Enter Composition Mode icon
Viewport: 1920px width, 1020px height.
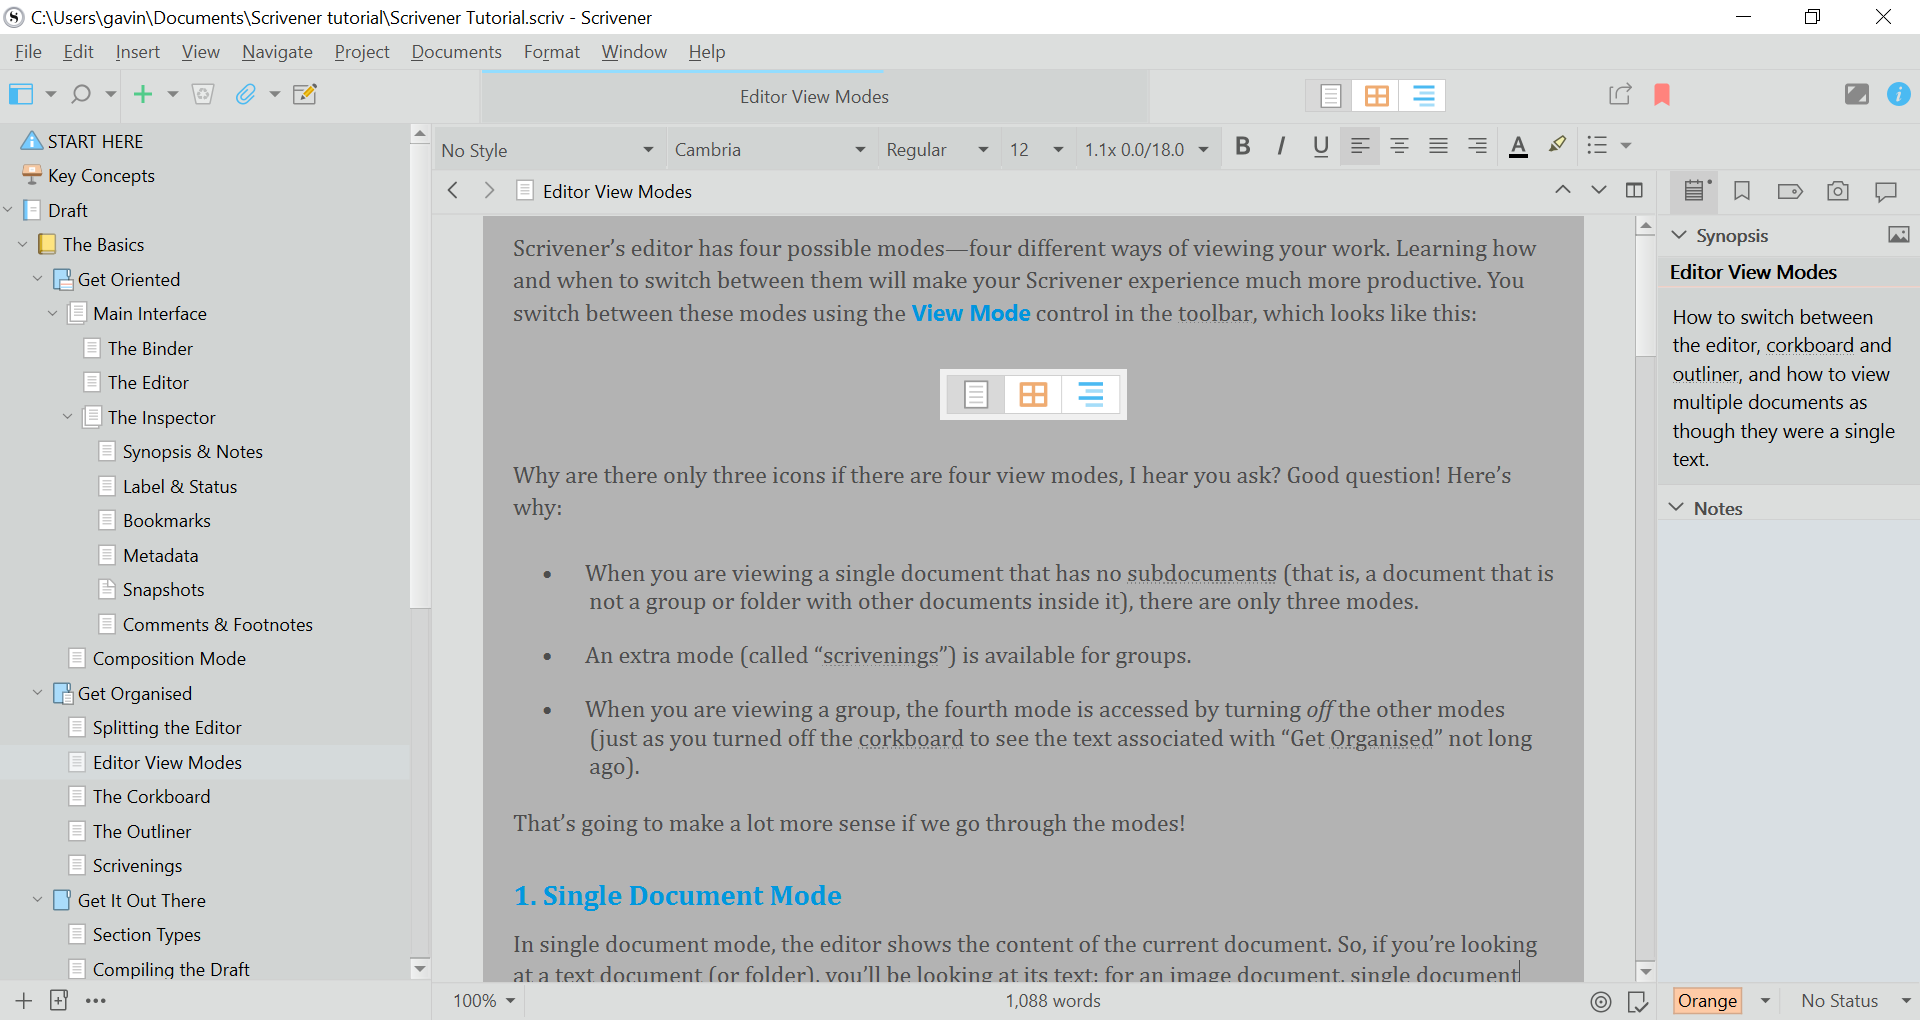point(1856,94)
